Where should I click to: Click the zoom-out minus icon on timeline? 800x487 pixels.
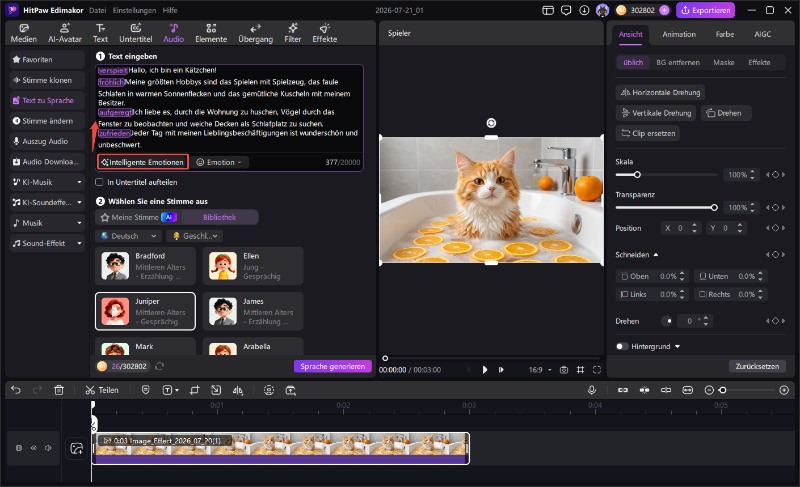click(x=709, y=390)
